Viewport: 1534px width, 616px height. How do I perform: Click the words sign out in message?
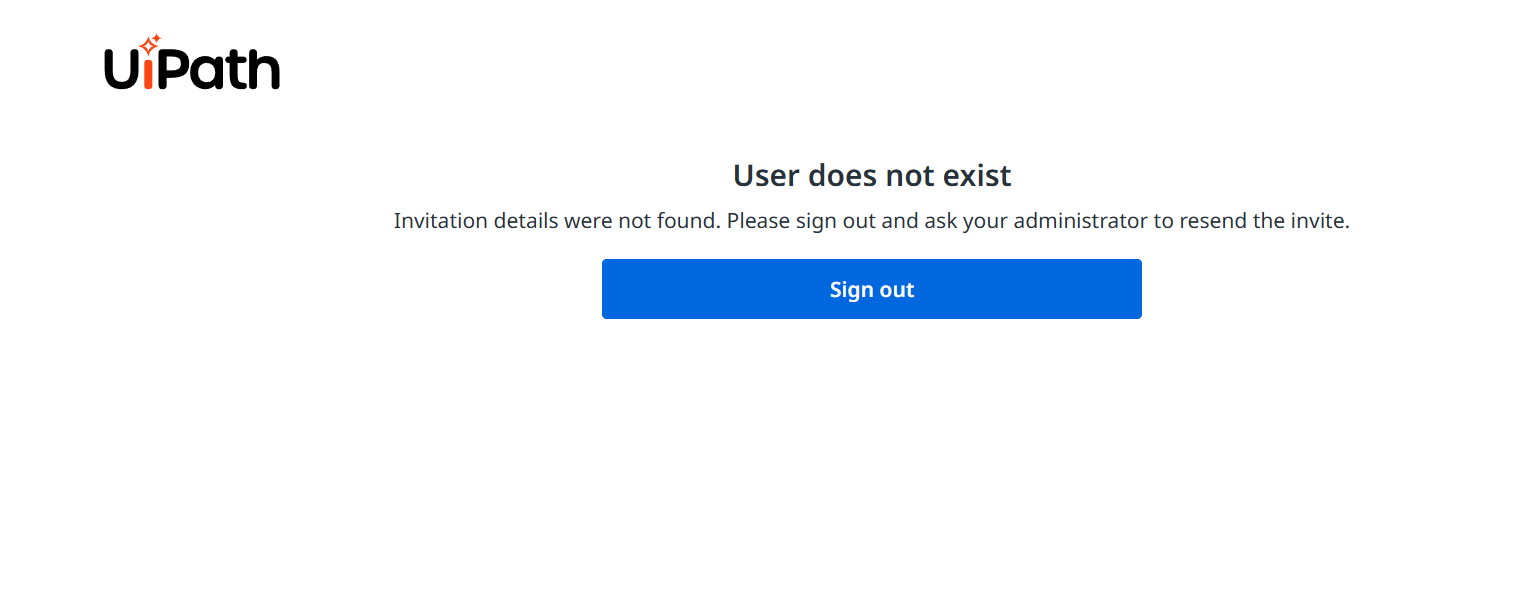836,221
